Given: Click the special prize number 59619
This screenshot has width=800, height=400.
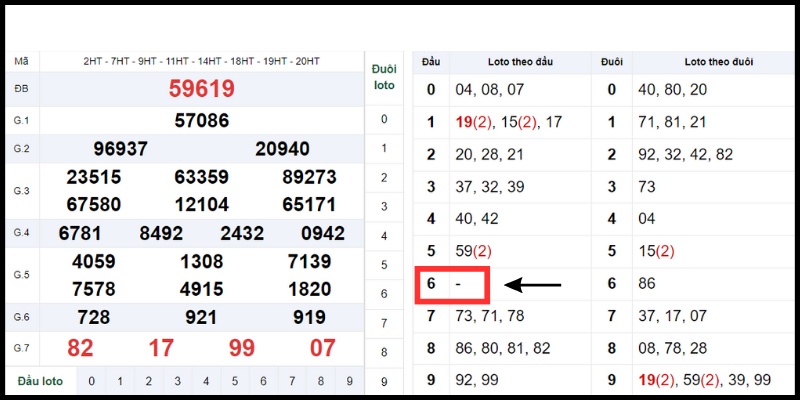Looking at the screenshot, I should [201, 90].
